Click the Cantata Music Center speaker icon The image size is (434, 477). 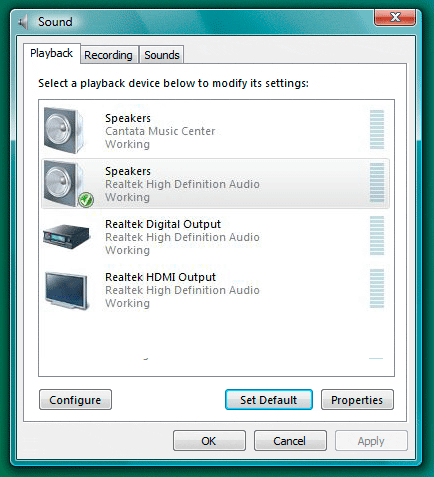[x=64, y=131]
